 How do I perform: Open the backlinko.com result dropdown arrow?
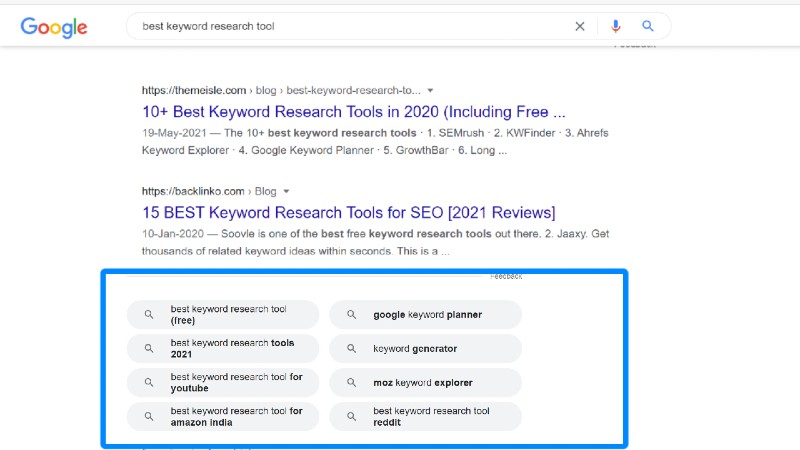click(286, 191)
